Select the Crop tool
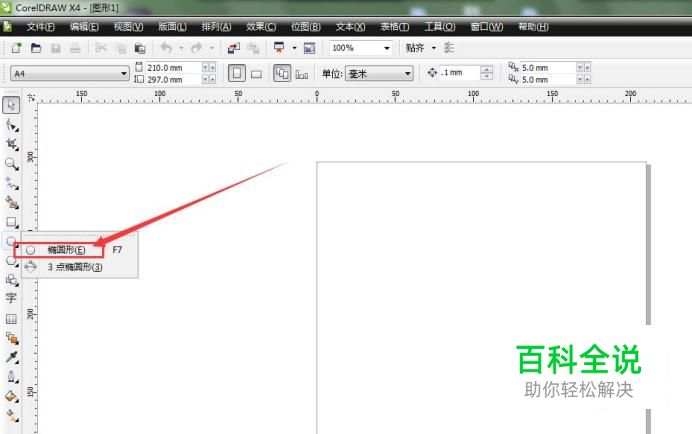 tap(11, 144)
